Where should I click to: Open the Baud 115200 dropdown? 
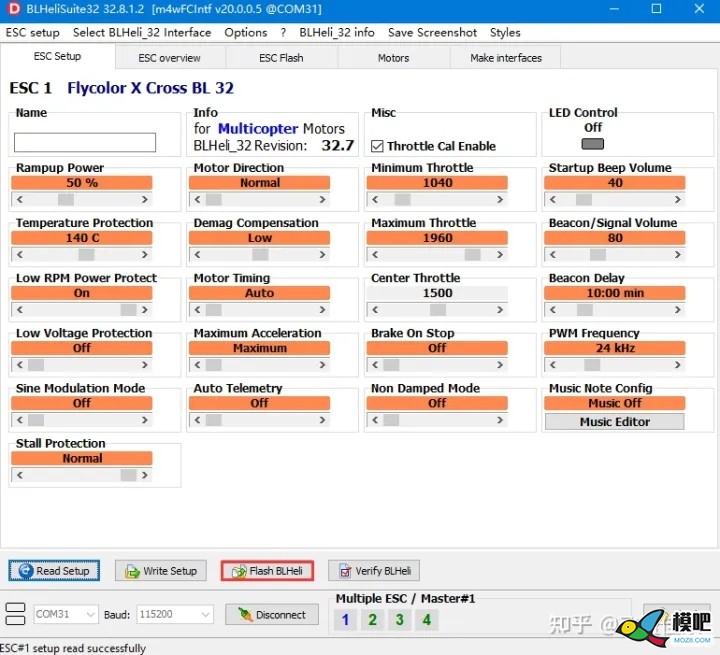174,614
